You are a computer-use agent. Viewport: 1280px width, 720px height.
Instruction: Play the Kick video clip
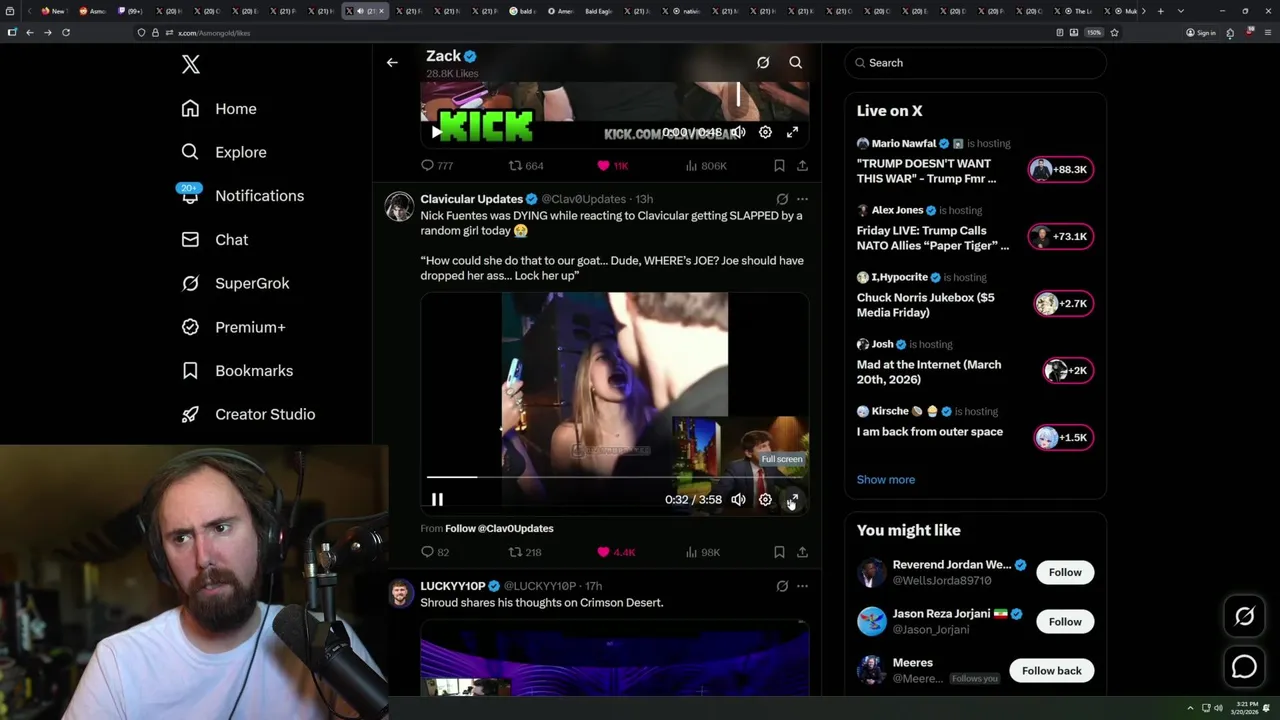[x=436, y=132]
